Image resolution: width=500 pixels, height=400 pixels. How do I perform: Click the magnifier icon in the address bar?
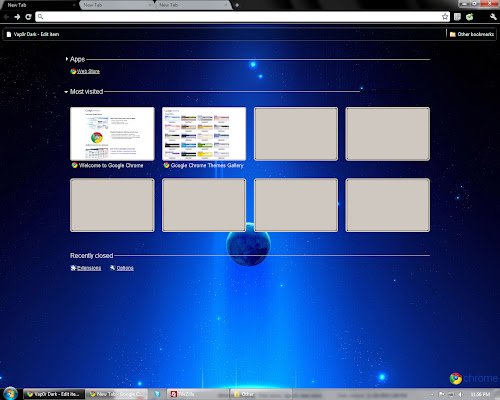click(x=40, y=17)
